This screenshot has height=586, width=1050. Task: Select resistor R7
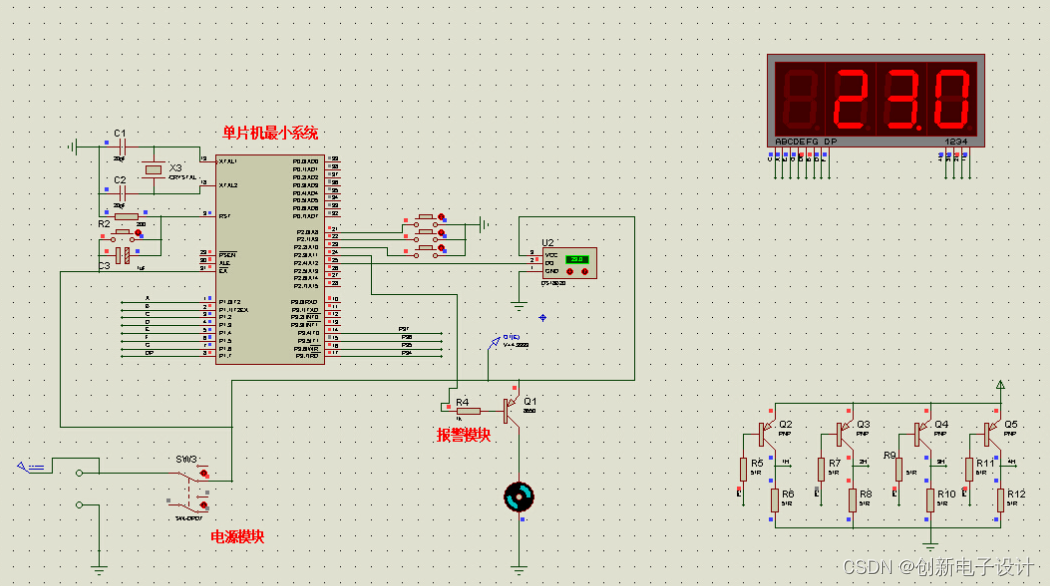(821, 469)
